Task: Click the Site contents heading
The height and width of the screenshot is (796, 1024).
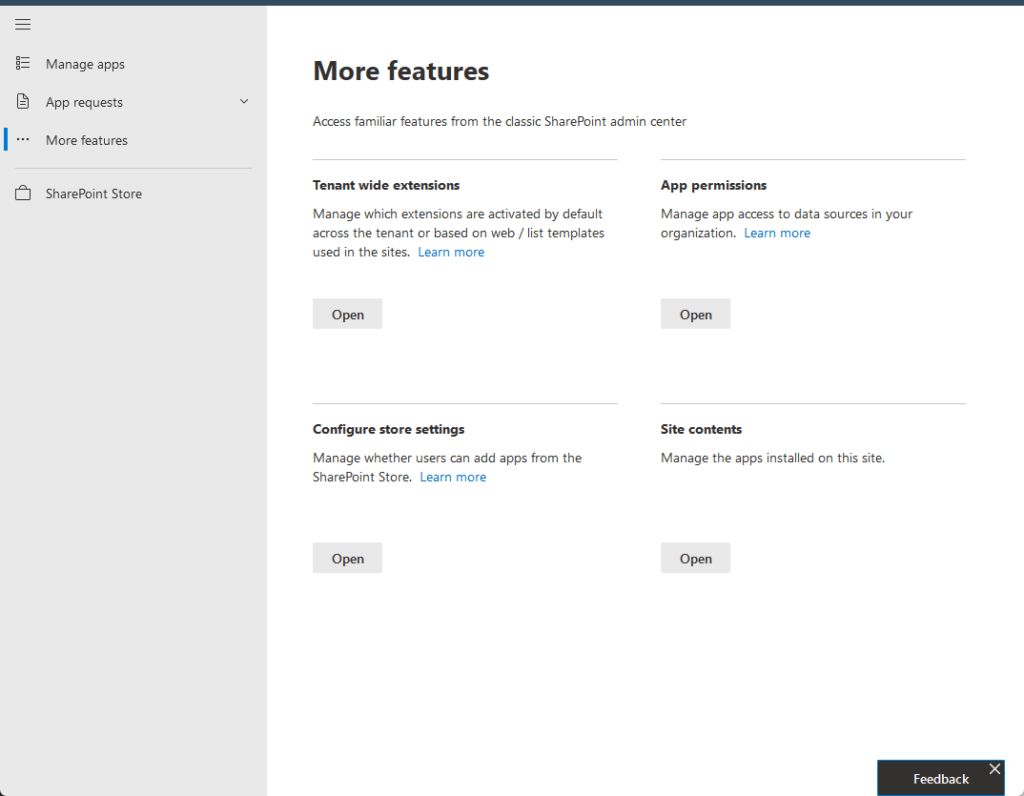Action: coord(701,430)
